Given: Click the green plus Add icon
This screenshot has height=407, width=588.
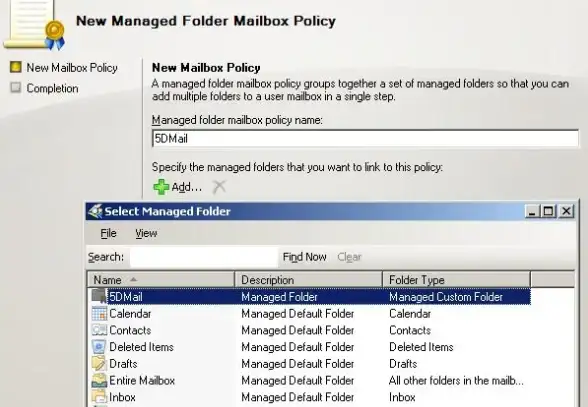Looking at the screenshot, I should [x=161, y=186].
